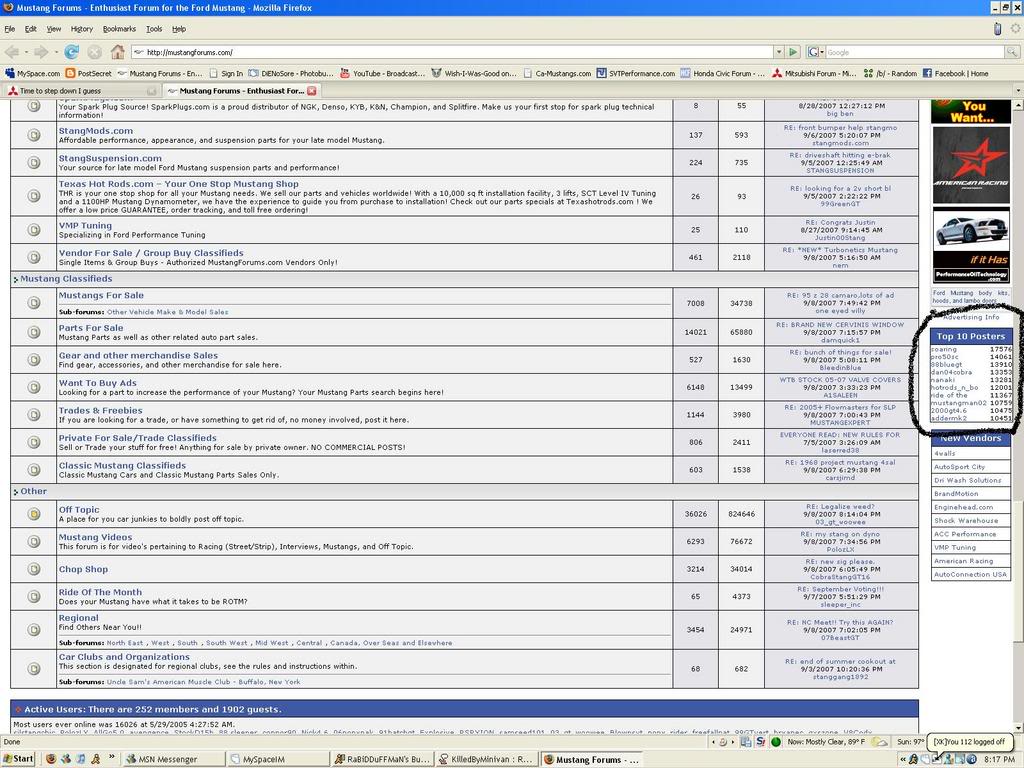The image size is (1024, 768).
Task: Expand the address bar history dropdown
Action: 777,52
